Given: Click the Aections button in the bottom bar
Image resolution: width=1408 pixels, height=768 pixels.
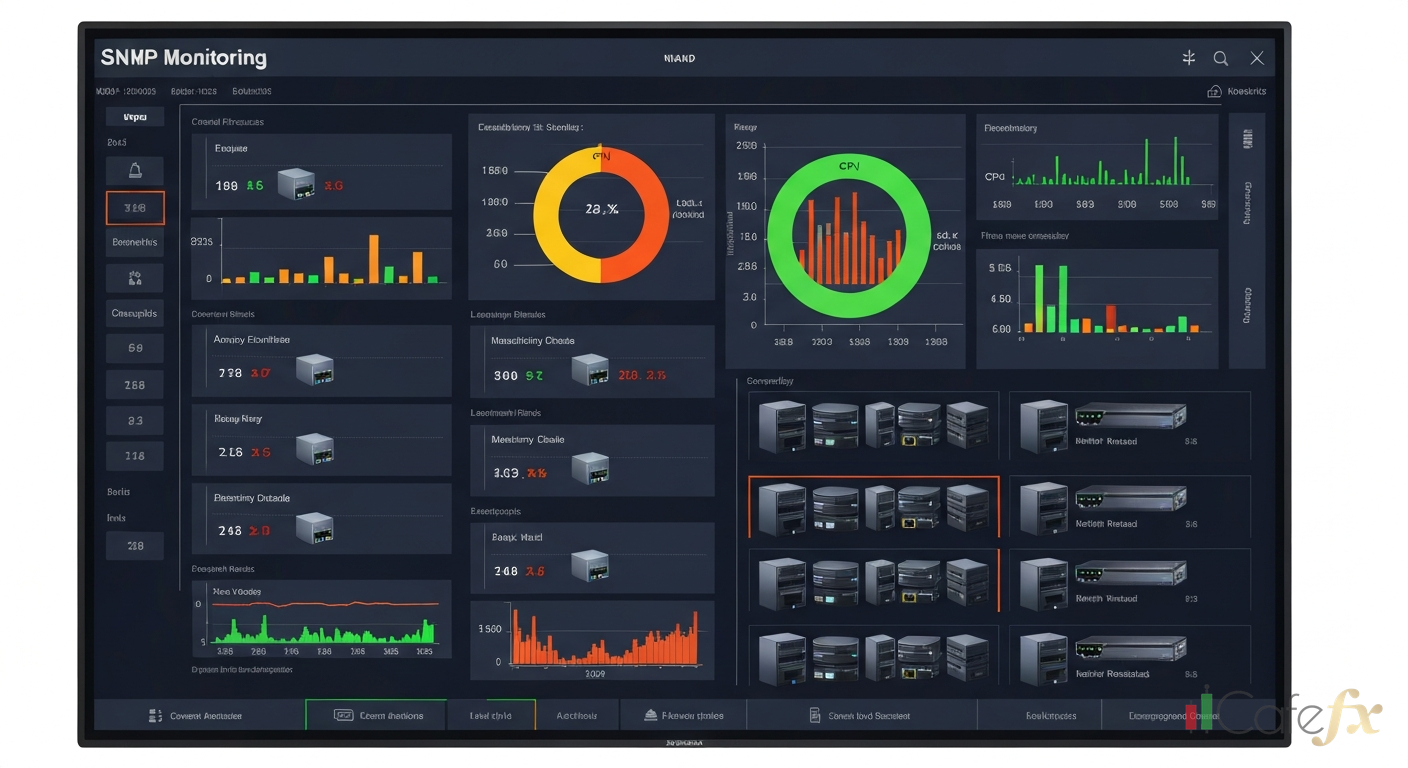Looking at the screenshot, I should pos(577,715).
